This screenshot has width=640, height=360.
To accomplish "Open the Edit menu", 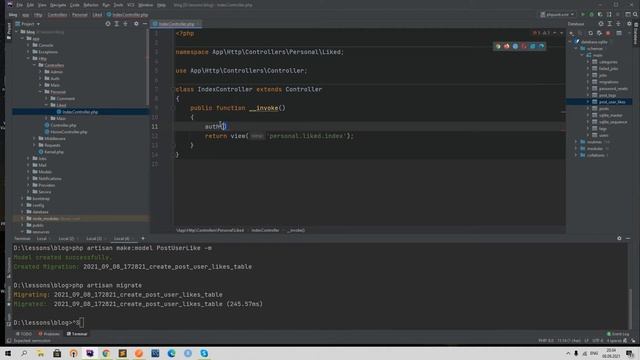I will [31, 5].
